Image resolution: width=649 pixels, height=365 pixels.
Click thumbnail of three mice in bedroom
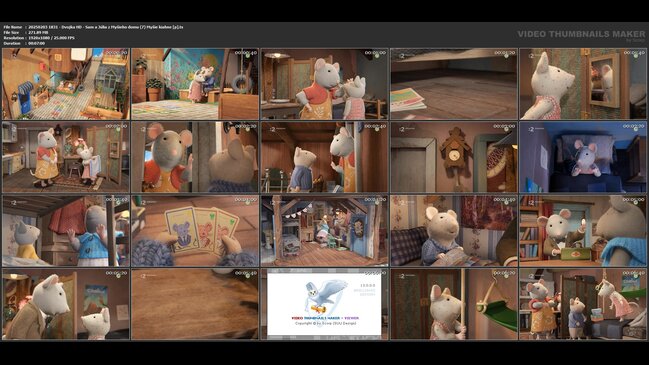pos(583,304)
